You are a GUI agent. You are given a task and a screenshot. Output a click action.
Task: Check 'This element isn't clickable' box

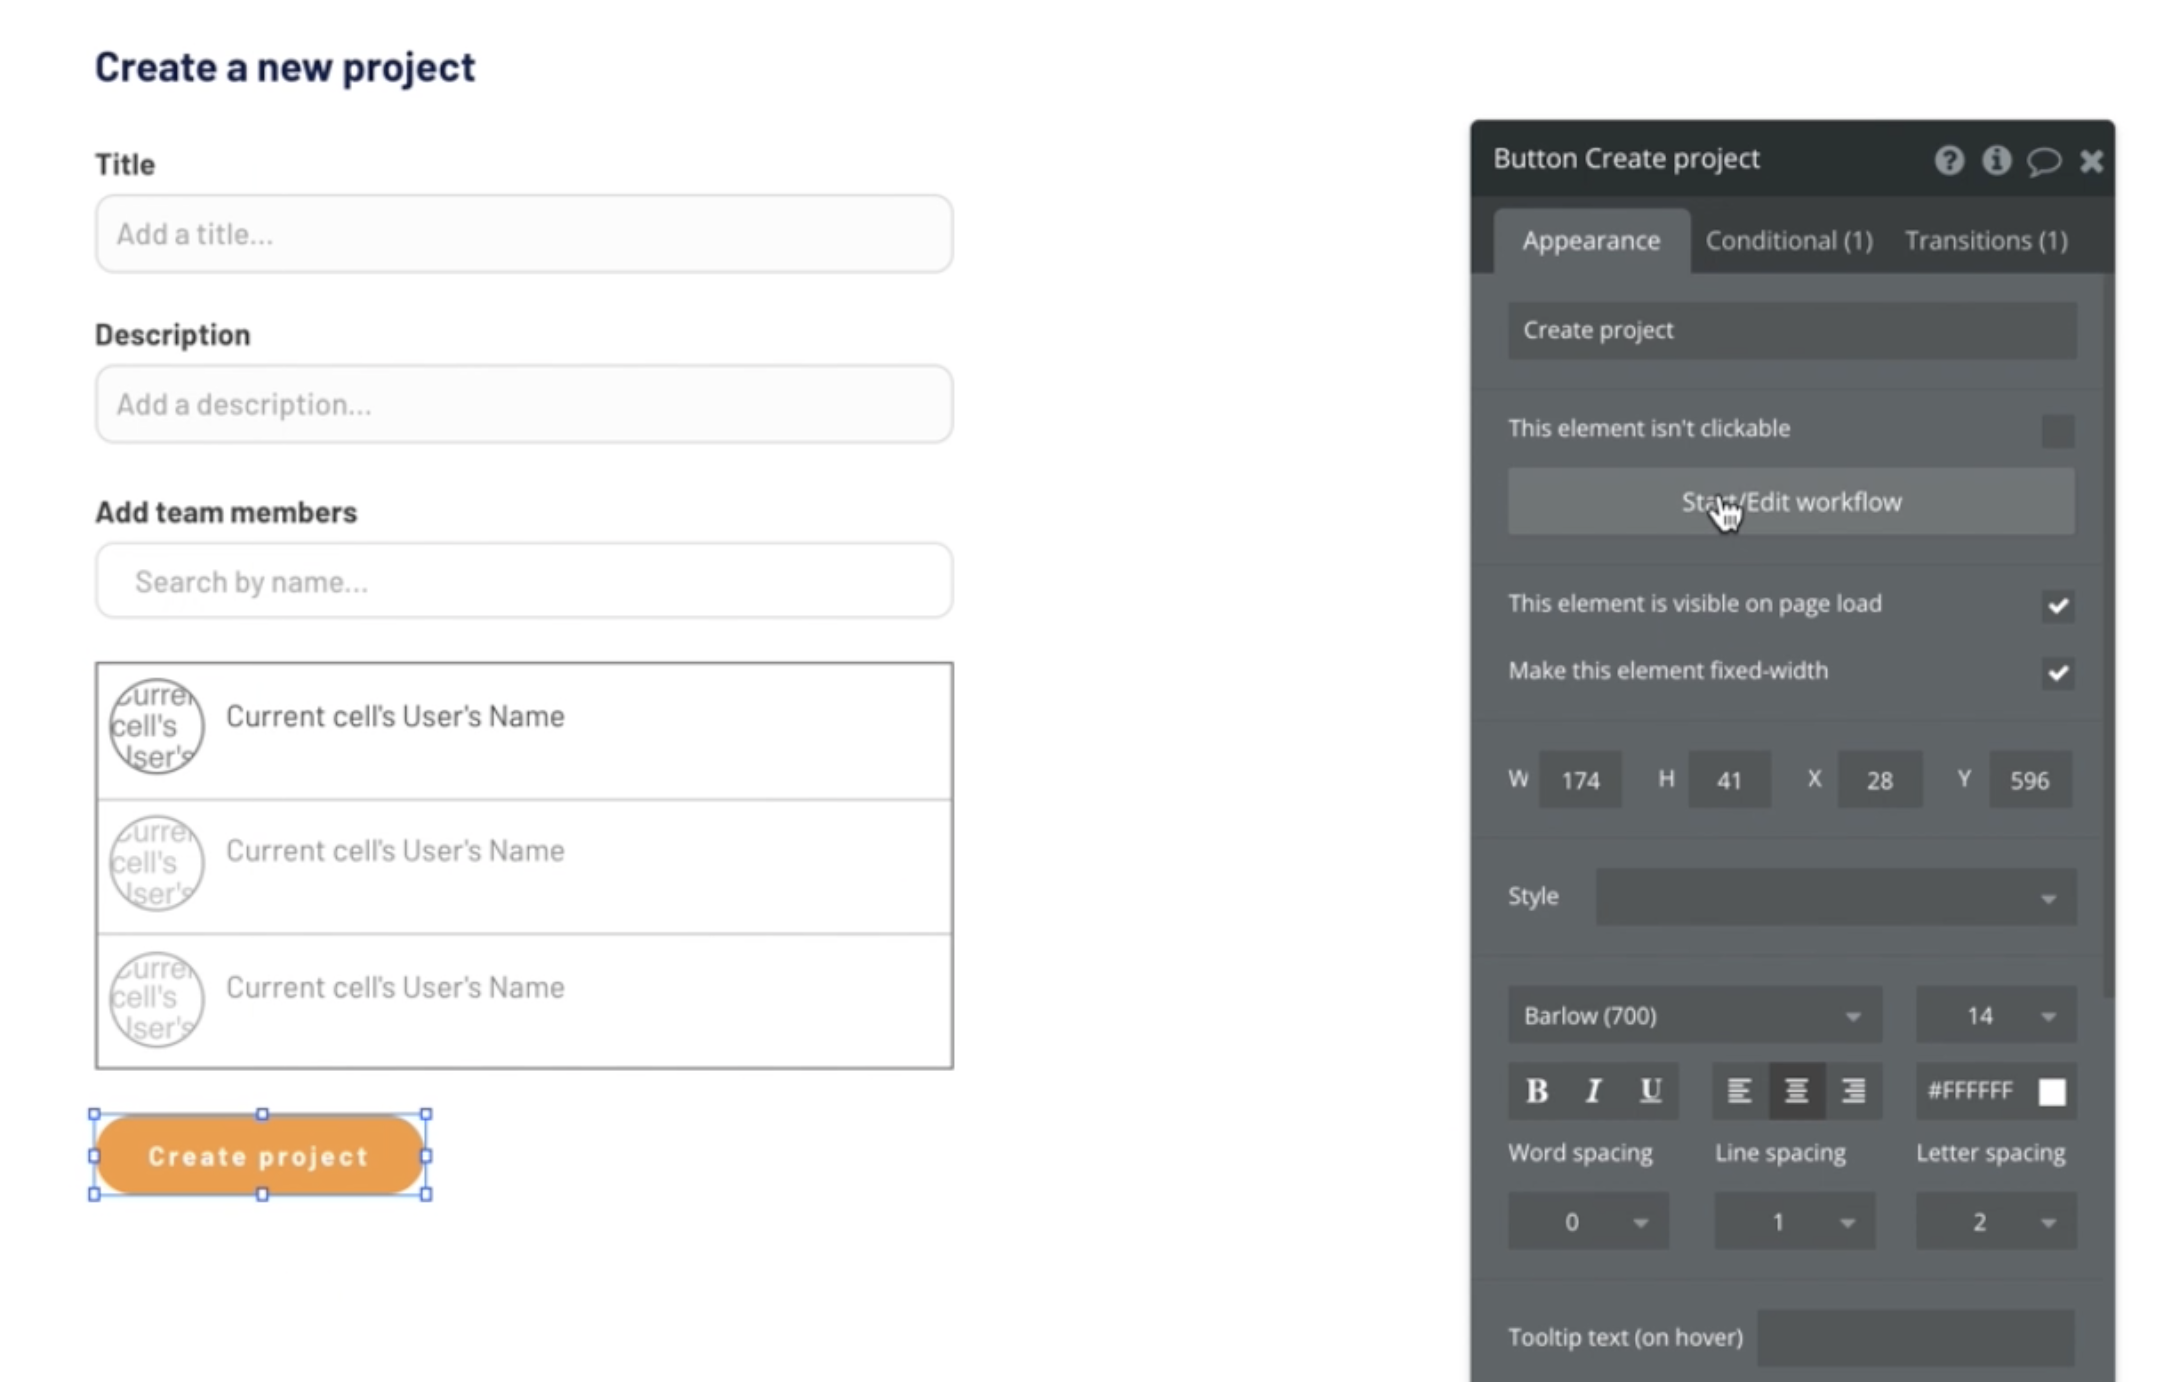pos(2057,431)
